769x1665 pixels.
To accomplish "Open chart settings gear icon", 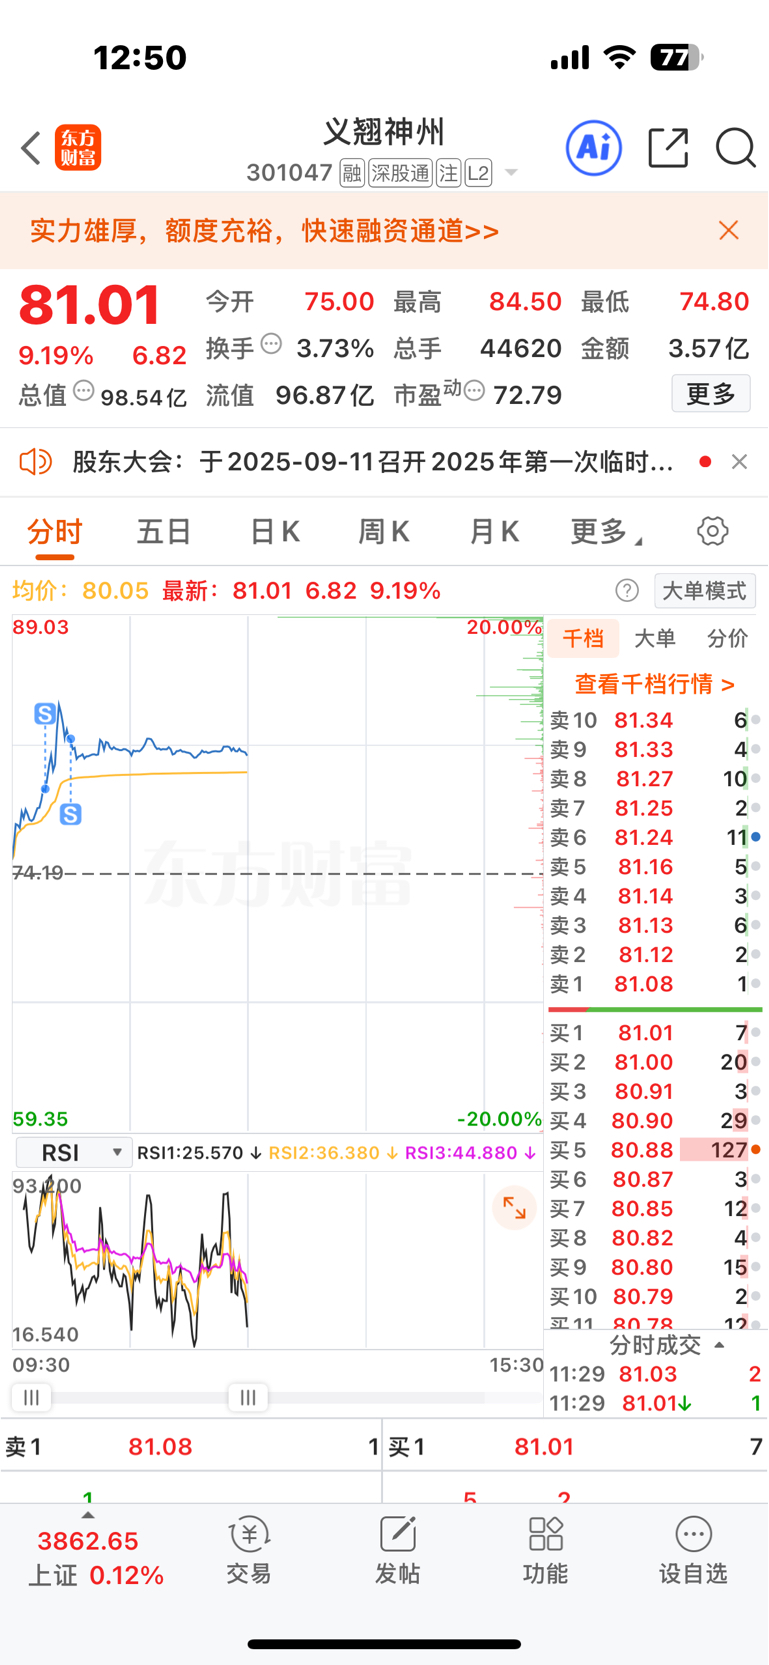I will click(713, 531).
